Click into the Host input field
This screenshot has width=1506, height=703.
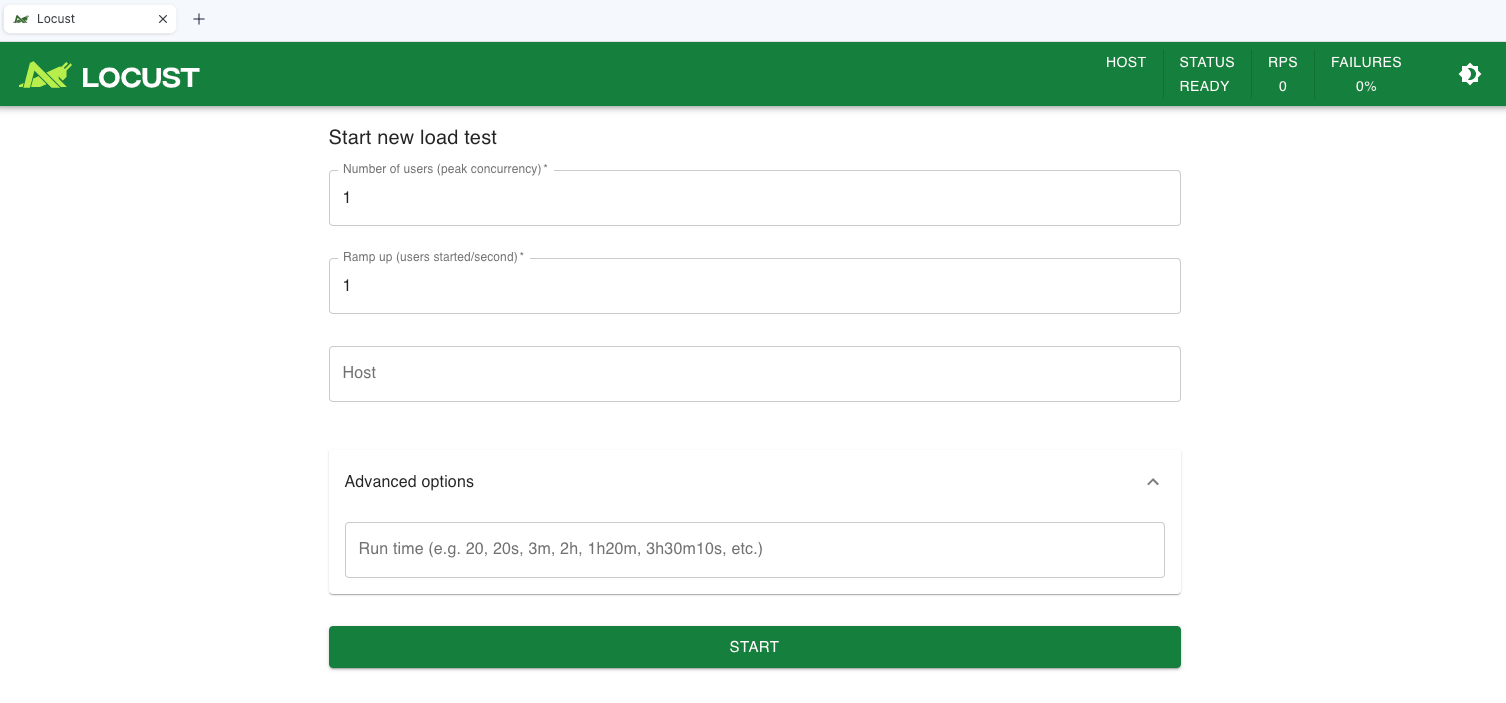click(754, 374)
